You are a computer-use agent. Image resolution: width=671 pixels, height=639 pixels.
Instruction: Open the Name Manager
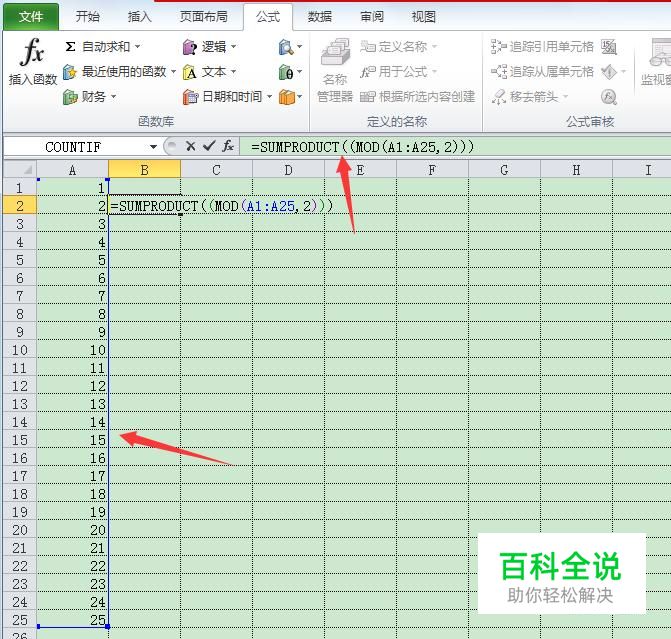click(335, 70)
